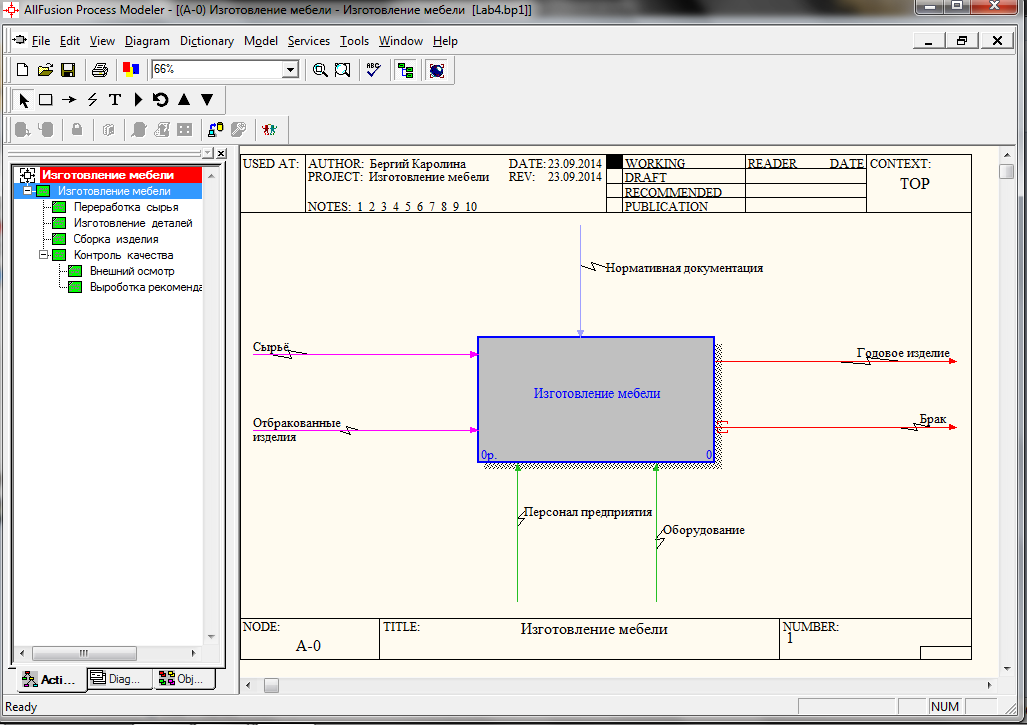Switch to the Objects tab
Viewport: 1027px width, 725px height.
[185, 679]
